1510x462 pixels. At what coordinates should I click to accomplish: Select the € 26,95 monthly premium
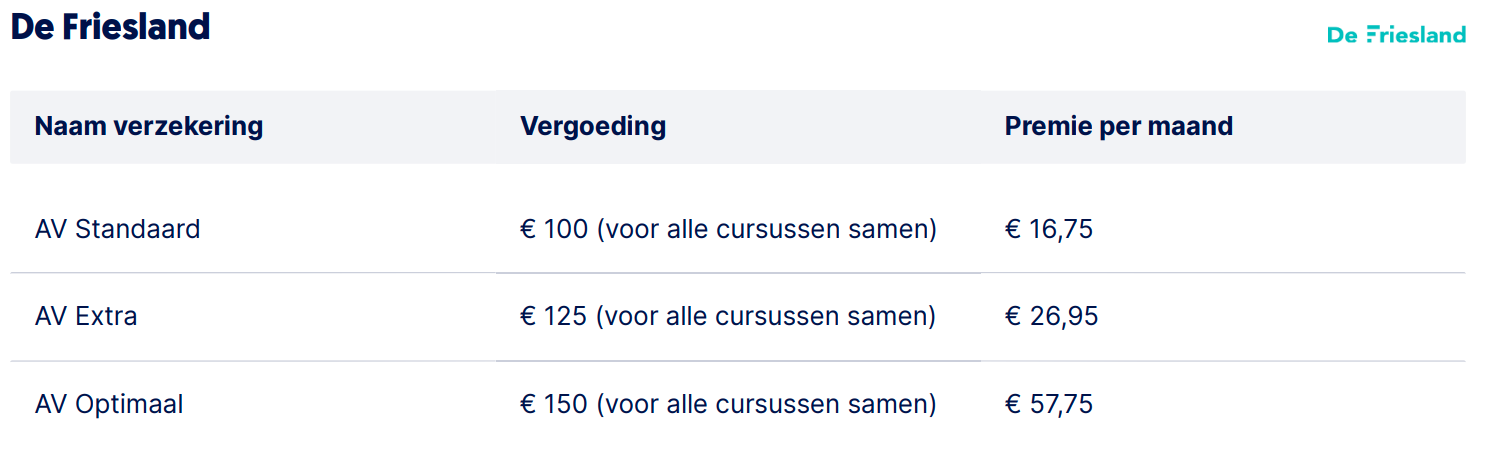pos(1051,317)
